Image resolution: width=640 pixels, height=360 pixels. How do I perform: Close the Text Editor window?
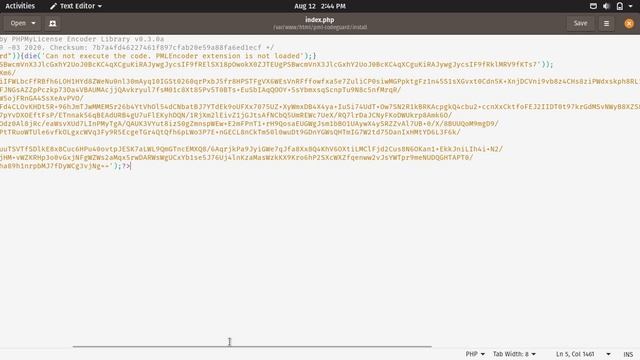(629, 23)
